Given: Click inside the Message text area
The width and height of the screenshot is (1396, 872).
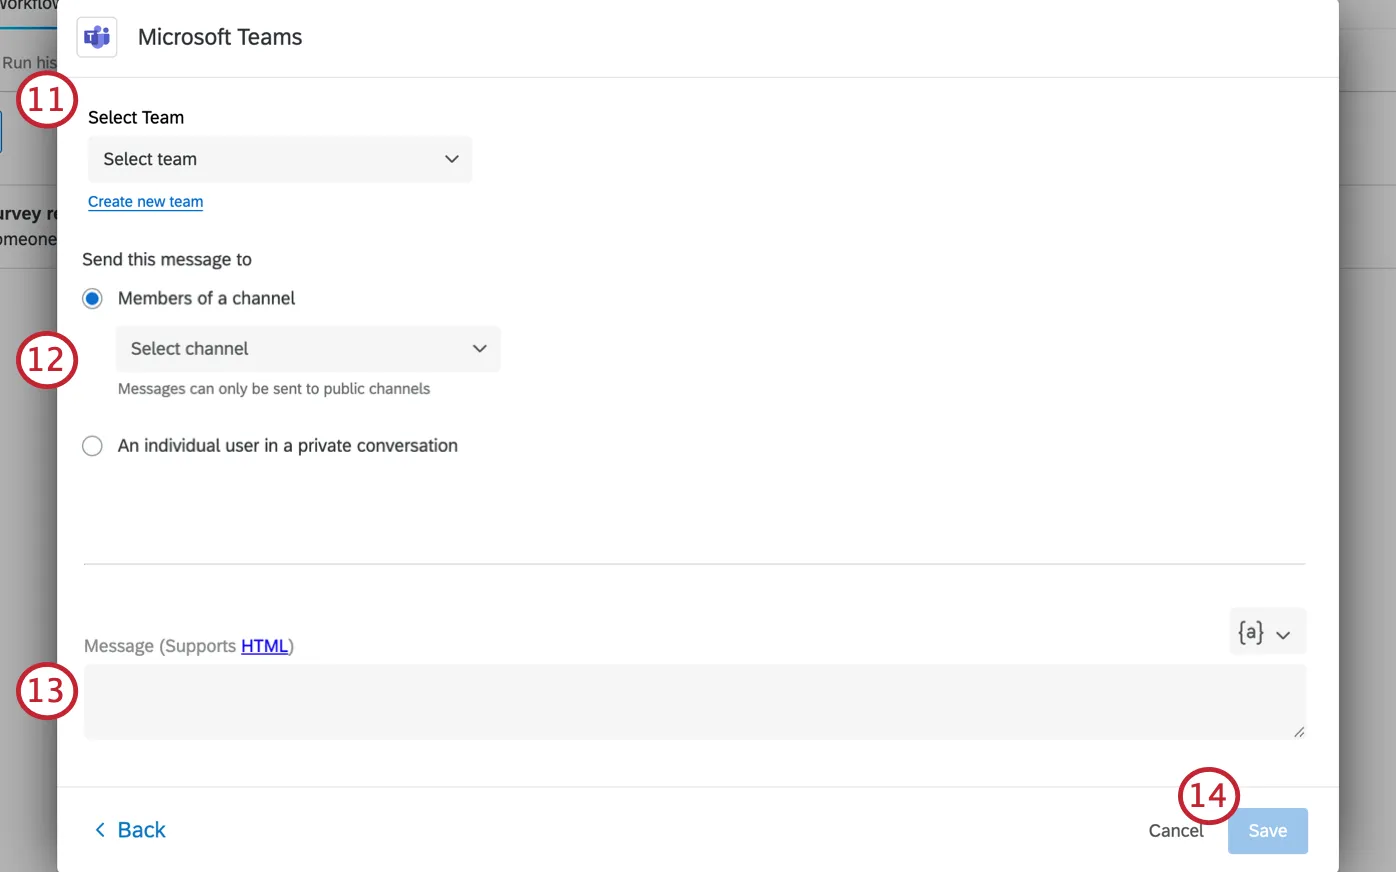Looking at the screenshot, I should point(694,702).
